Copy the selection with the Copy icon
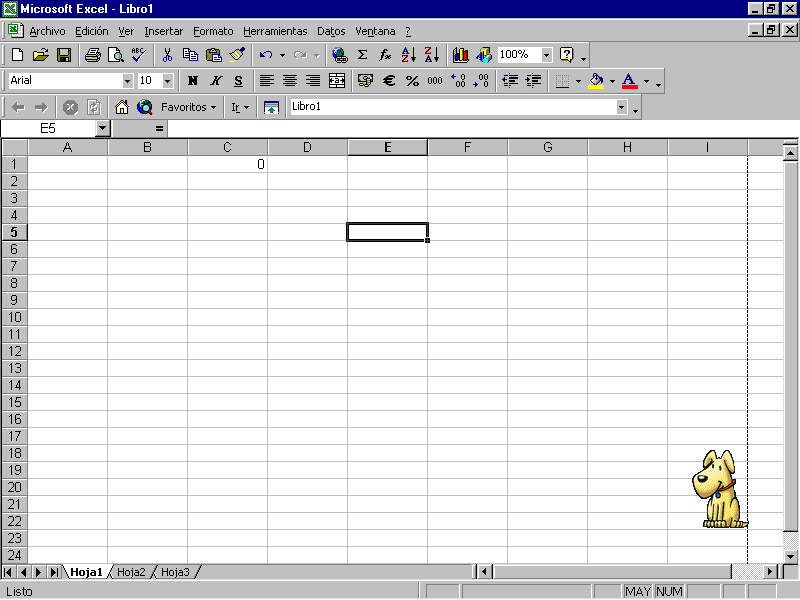This screenshot has height=600, width=800. click(190, 55)
